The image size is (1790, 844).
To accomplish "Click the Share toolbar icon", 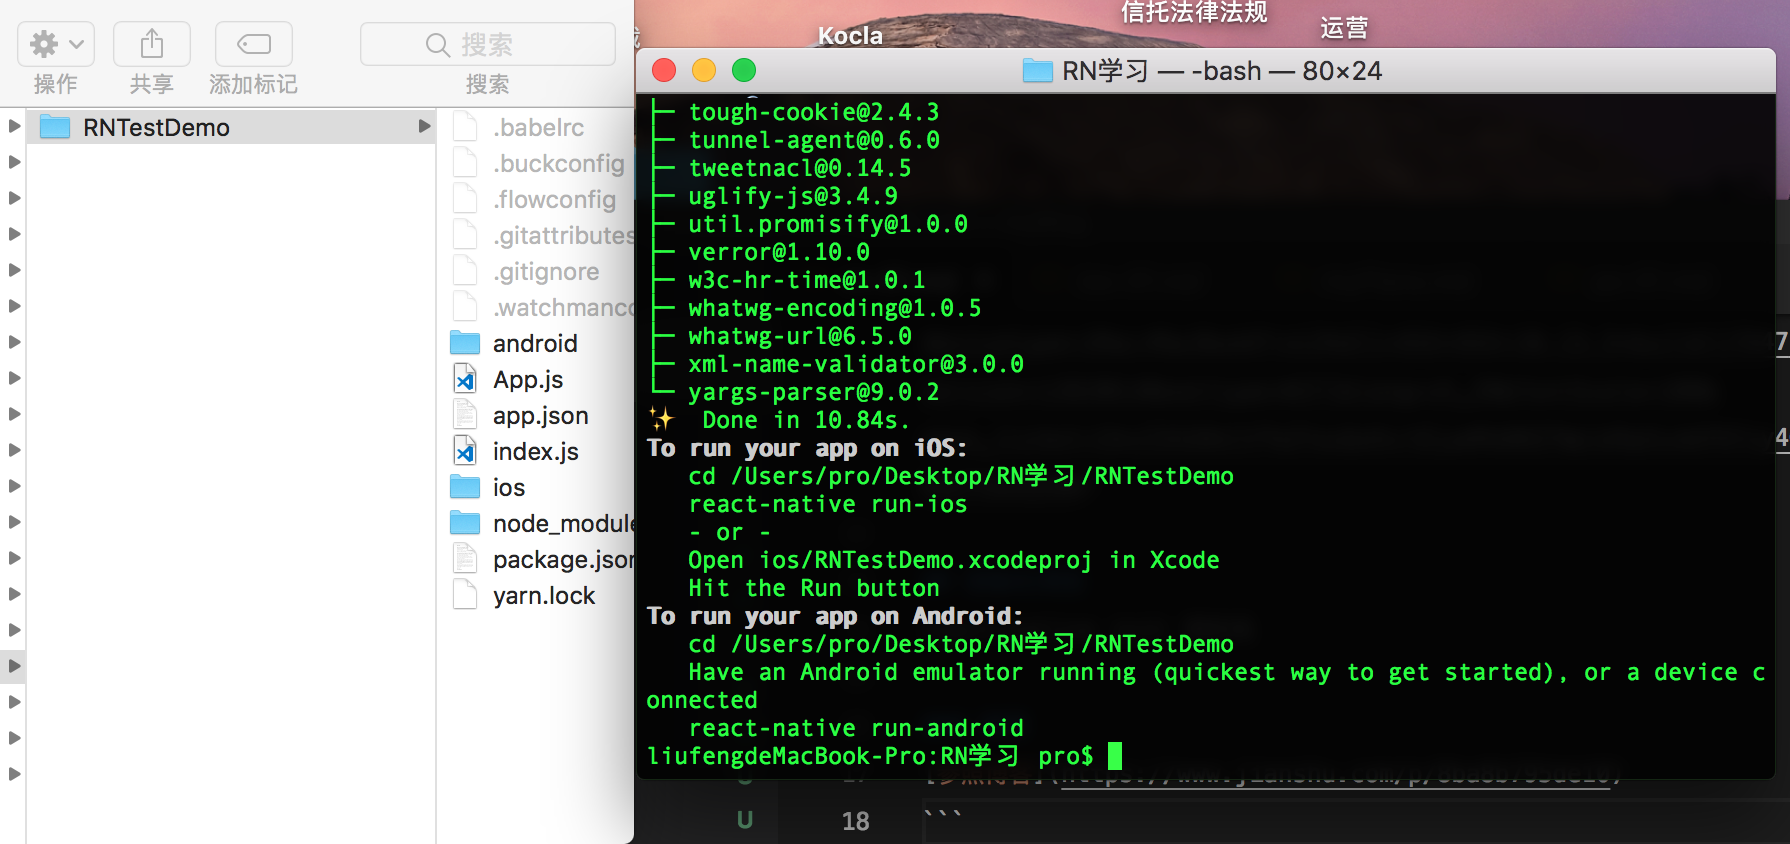I will [x=151, y=44].
